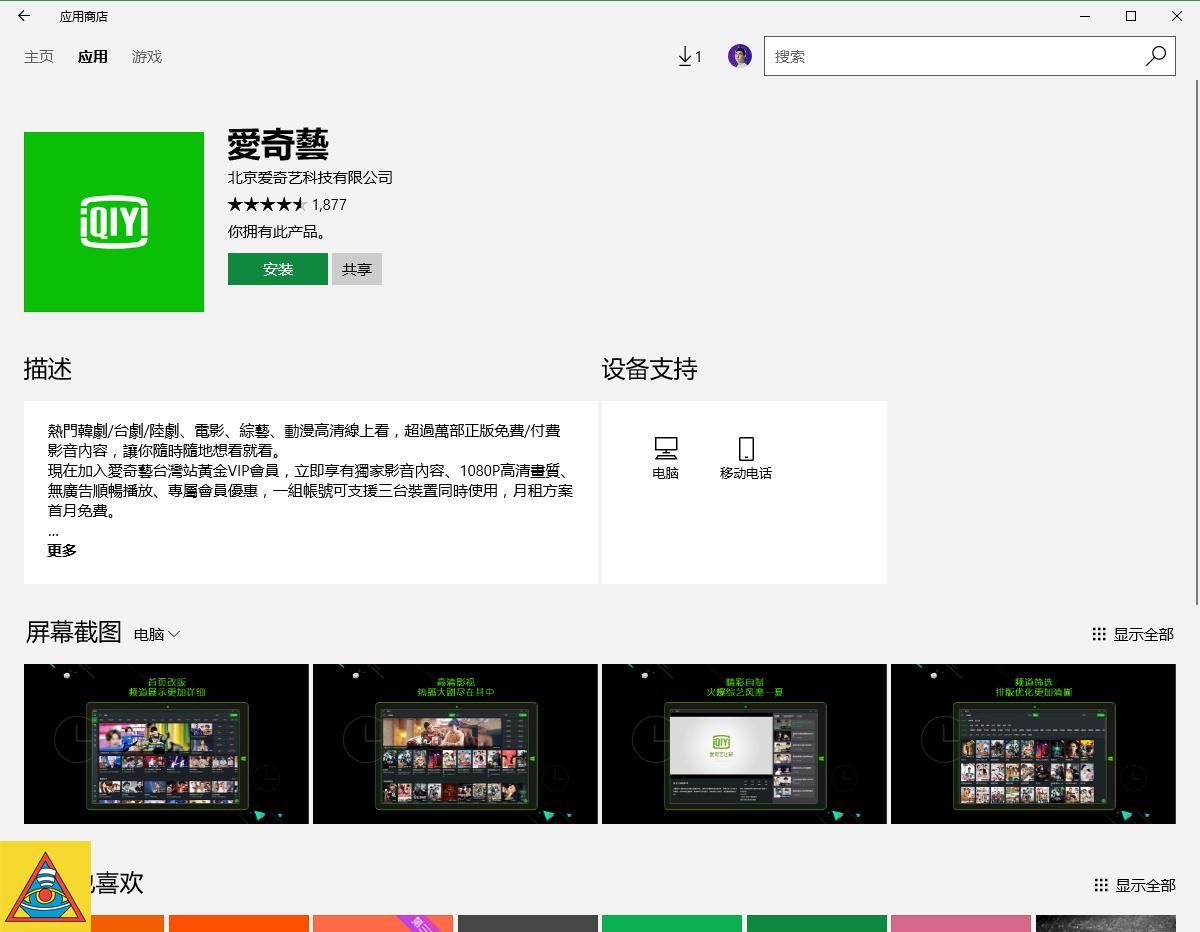Switch to the 游戏 tab

[x=146, y=57]
